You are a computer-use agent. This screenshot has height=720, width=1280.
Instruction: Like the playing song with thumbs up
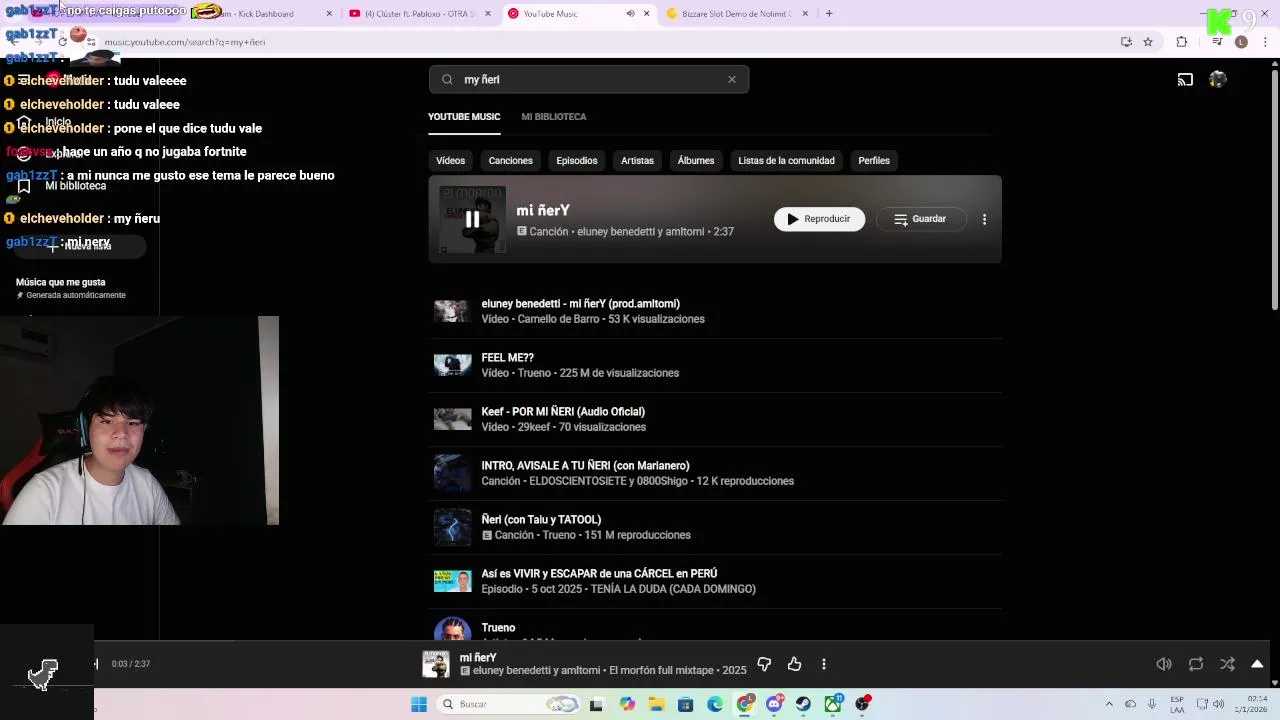click(794, 664)
